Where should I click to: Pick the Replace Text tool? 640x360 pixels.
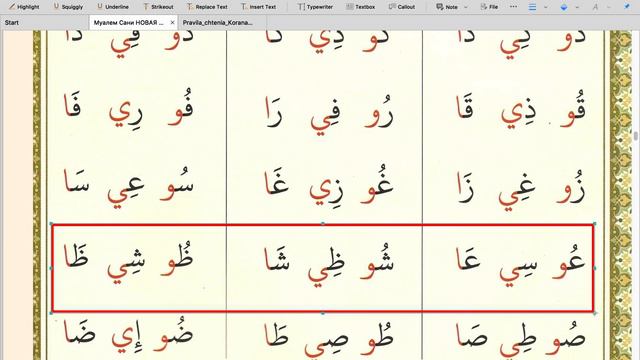point(207,7)
